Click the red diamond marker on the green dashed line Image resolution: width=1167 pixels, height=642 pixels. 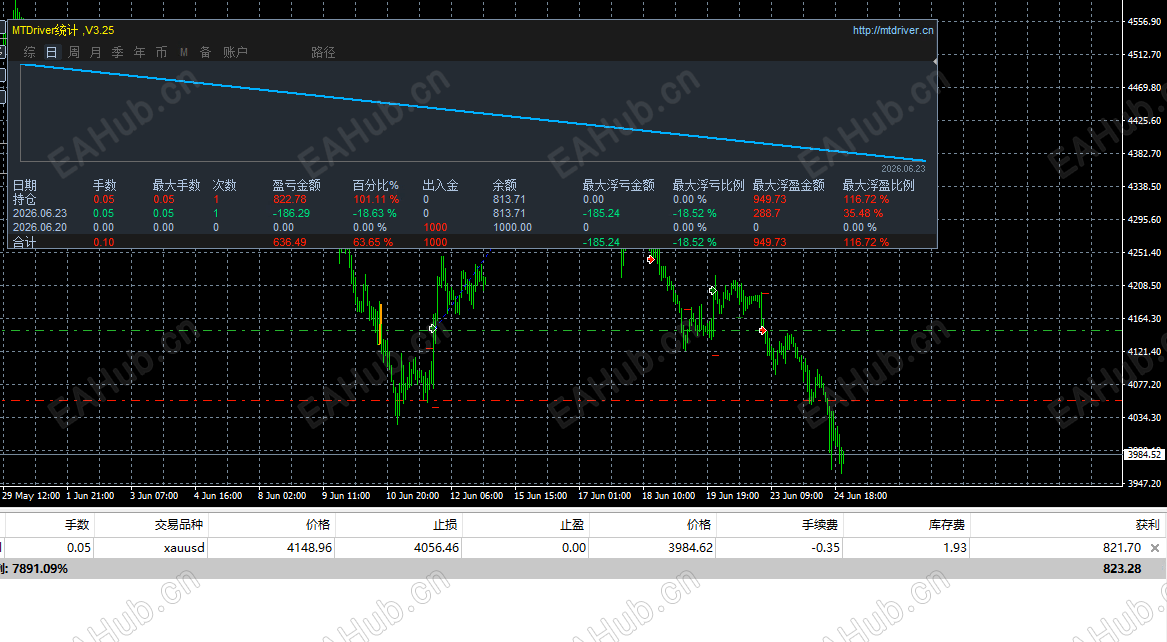[x=762, y=330]
